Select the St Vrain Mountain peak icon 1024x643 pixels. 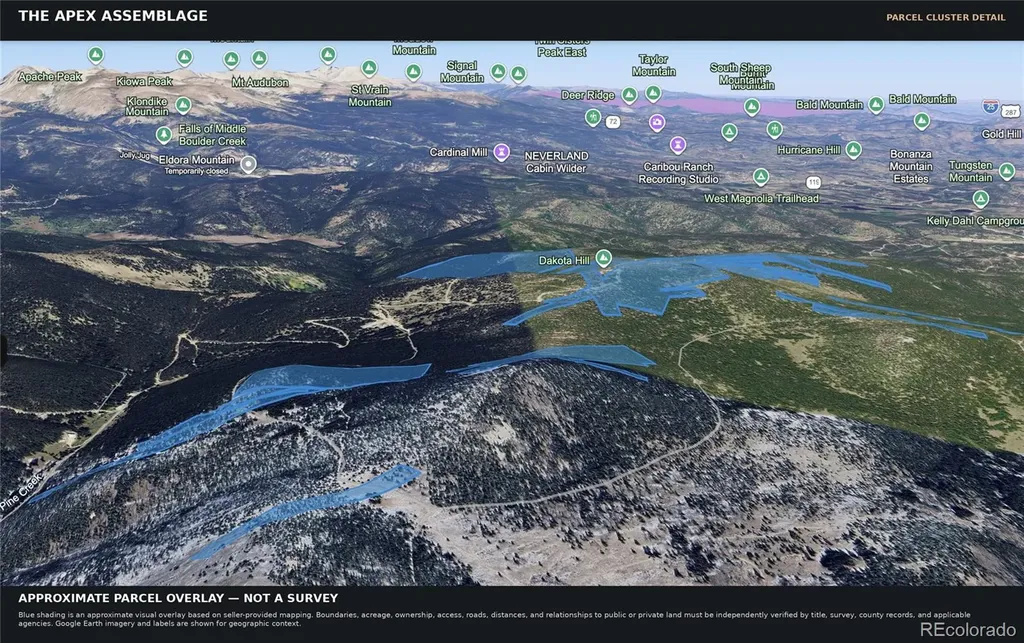tap(370, 68)
